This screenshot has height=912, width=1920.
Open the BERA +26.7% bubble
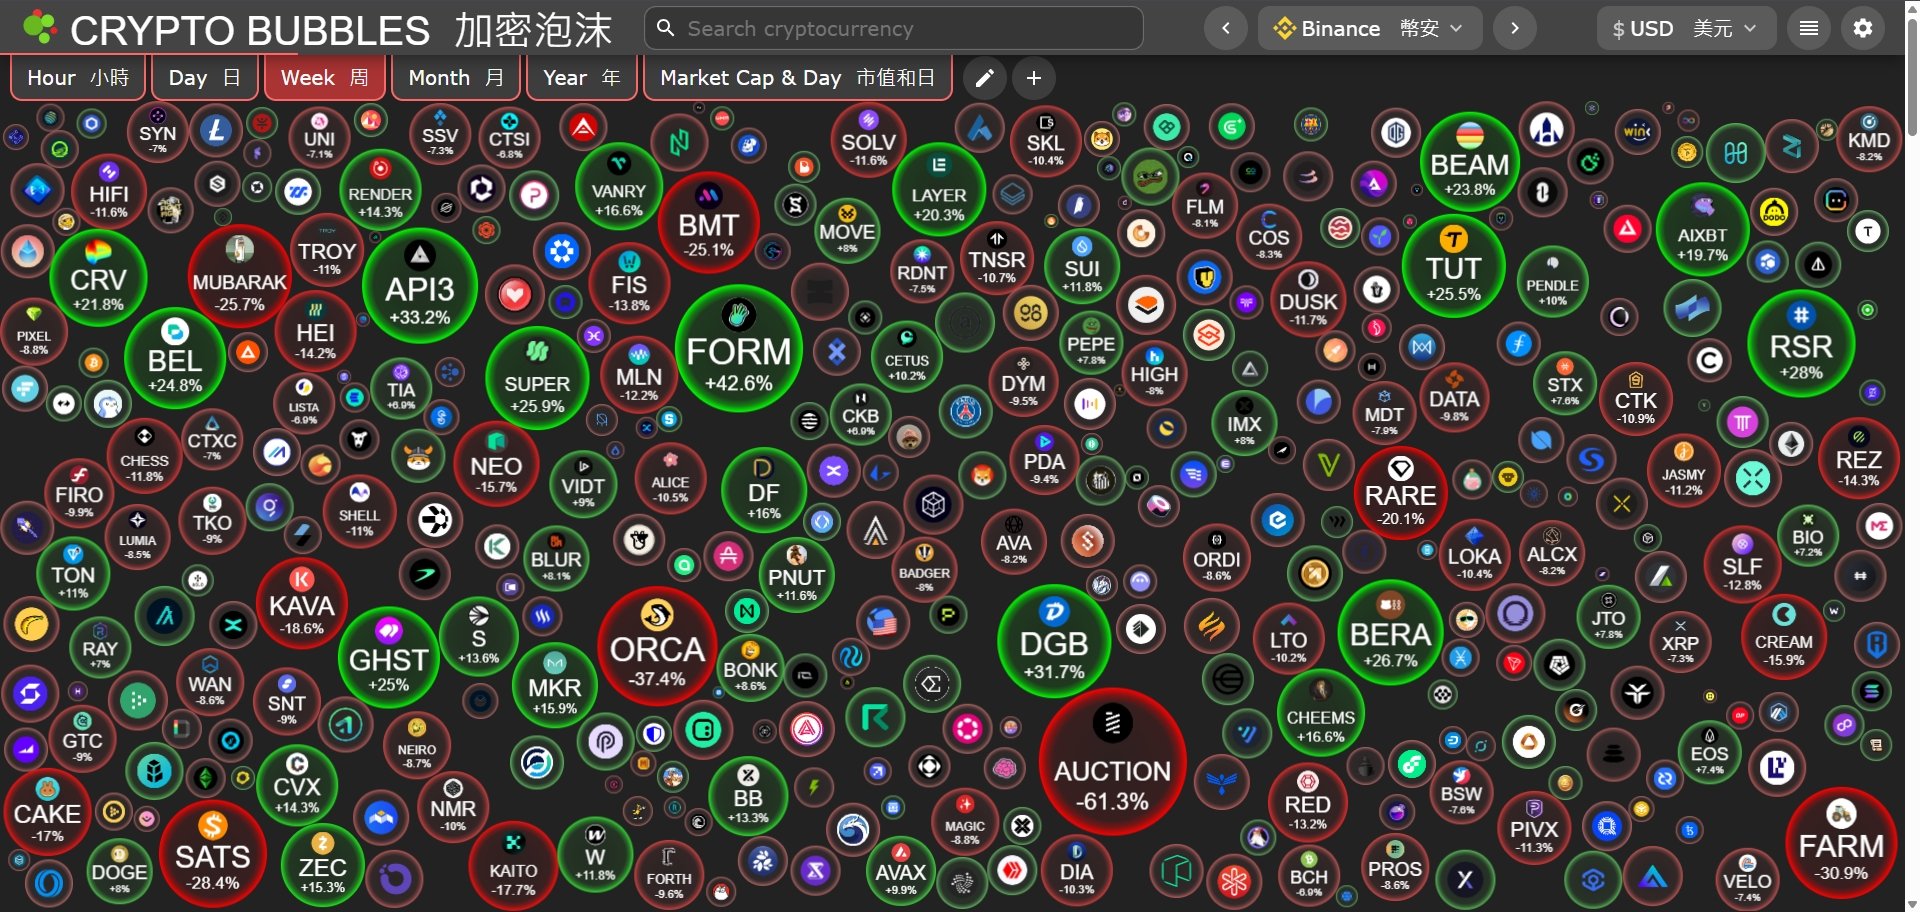[x=1390, y=632]
